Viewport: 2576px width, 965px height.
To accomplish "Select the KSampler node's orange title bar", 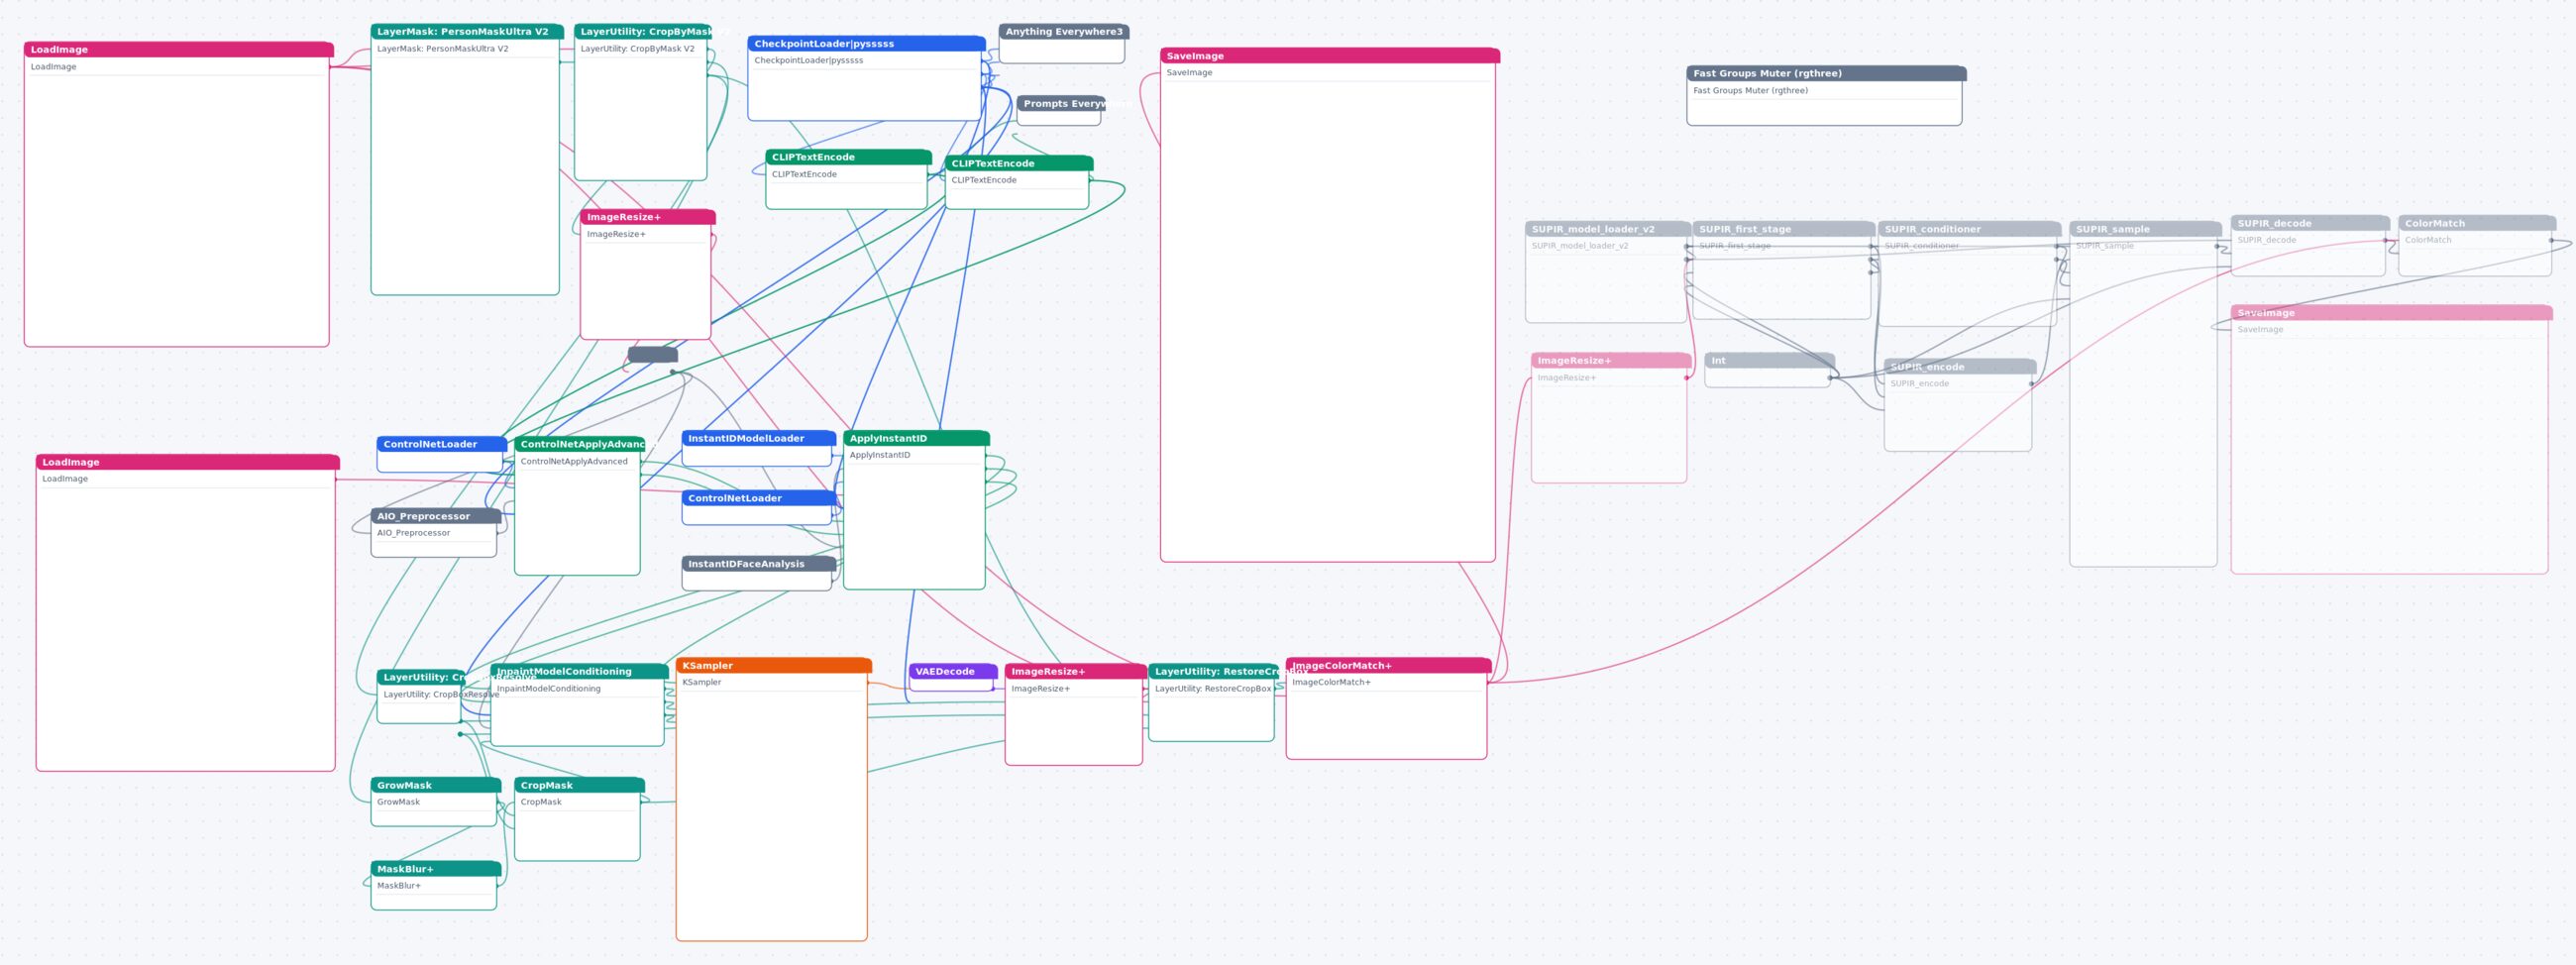I will pos(773,665).
